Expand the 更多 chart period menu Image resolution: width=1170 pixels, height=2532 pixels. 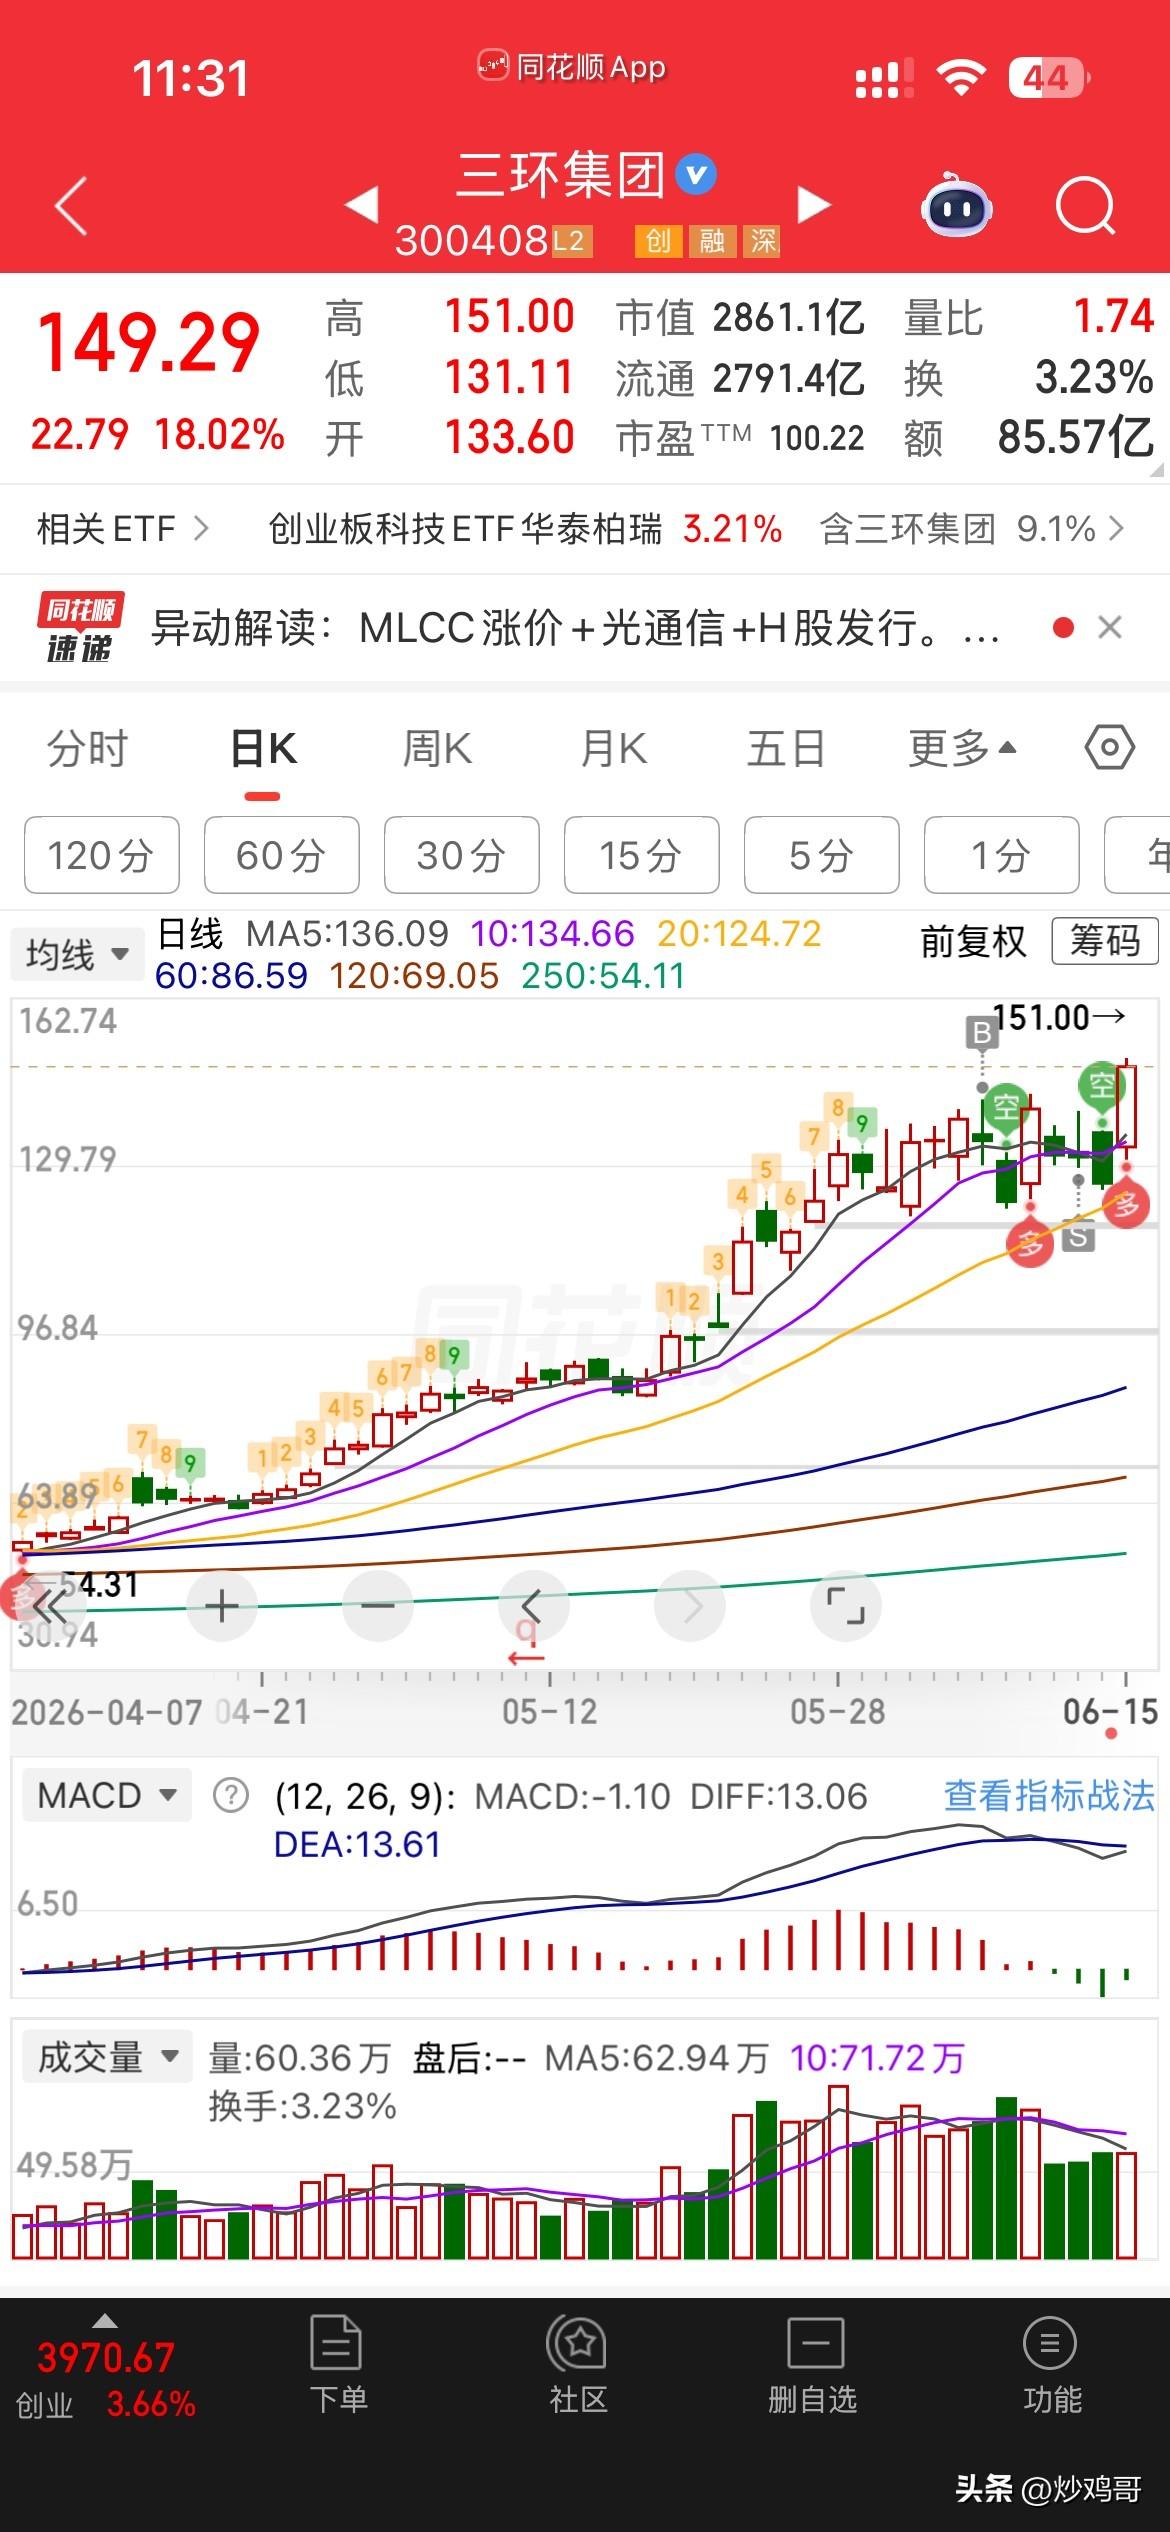962,748
